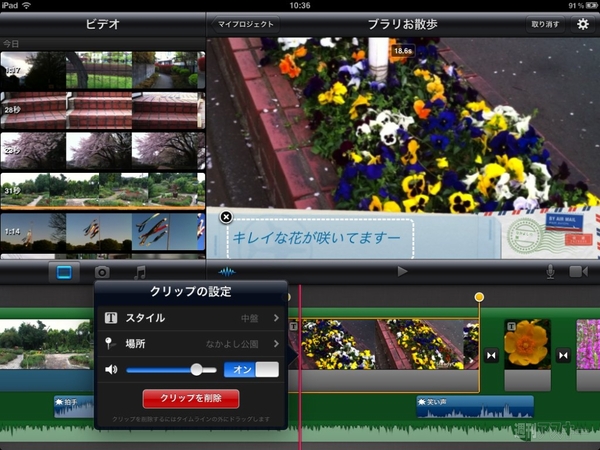This screenshot has width=600, height=450.
Task: Click the title icon on the pansy clip
Action: (x=293, y=326)
